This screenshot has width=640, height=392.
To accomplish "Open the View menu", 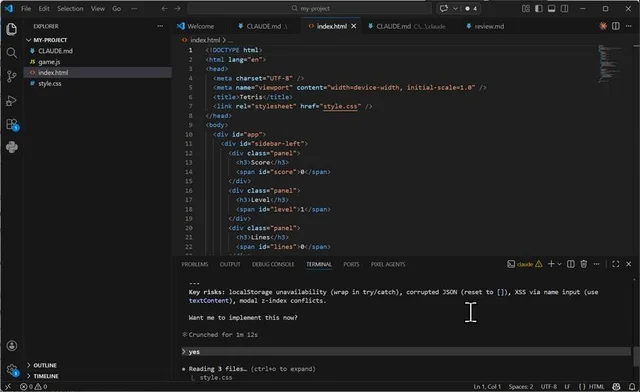I will [x=98, y=9].
